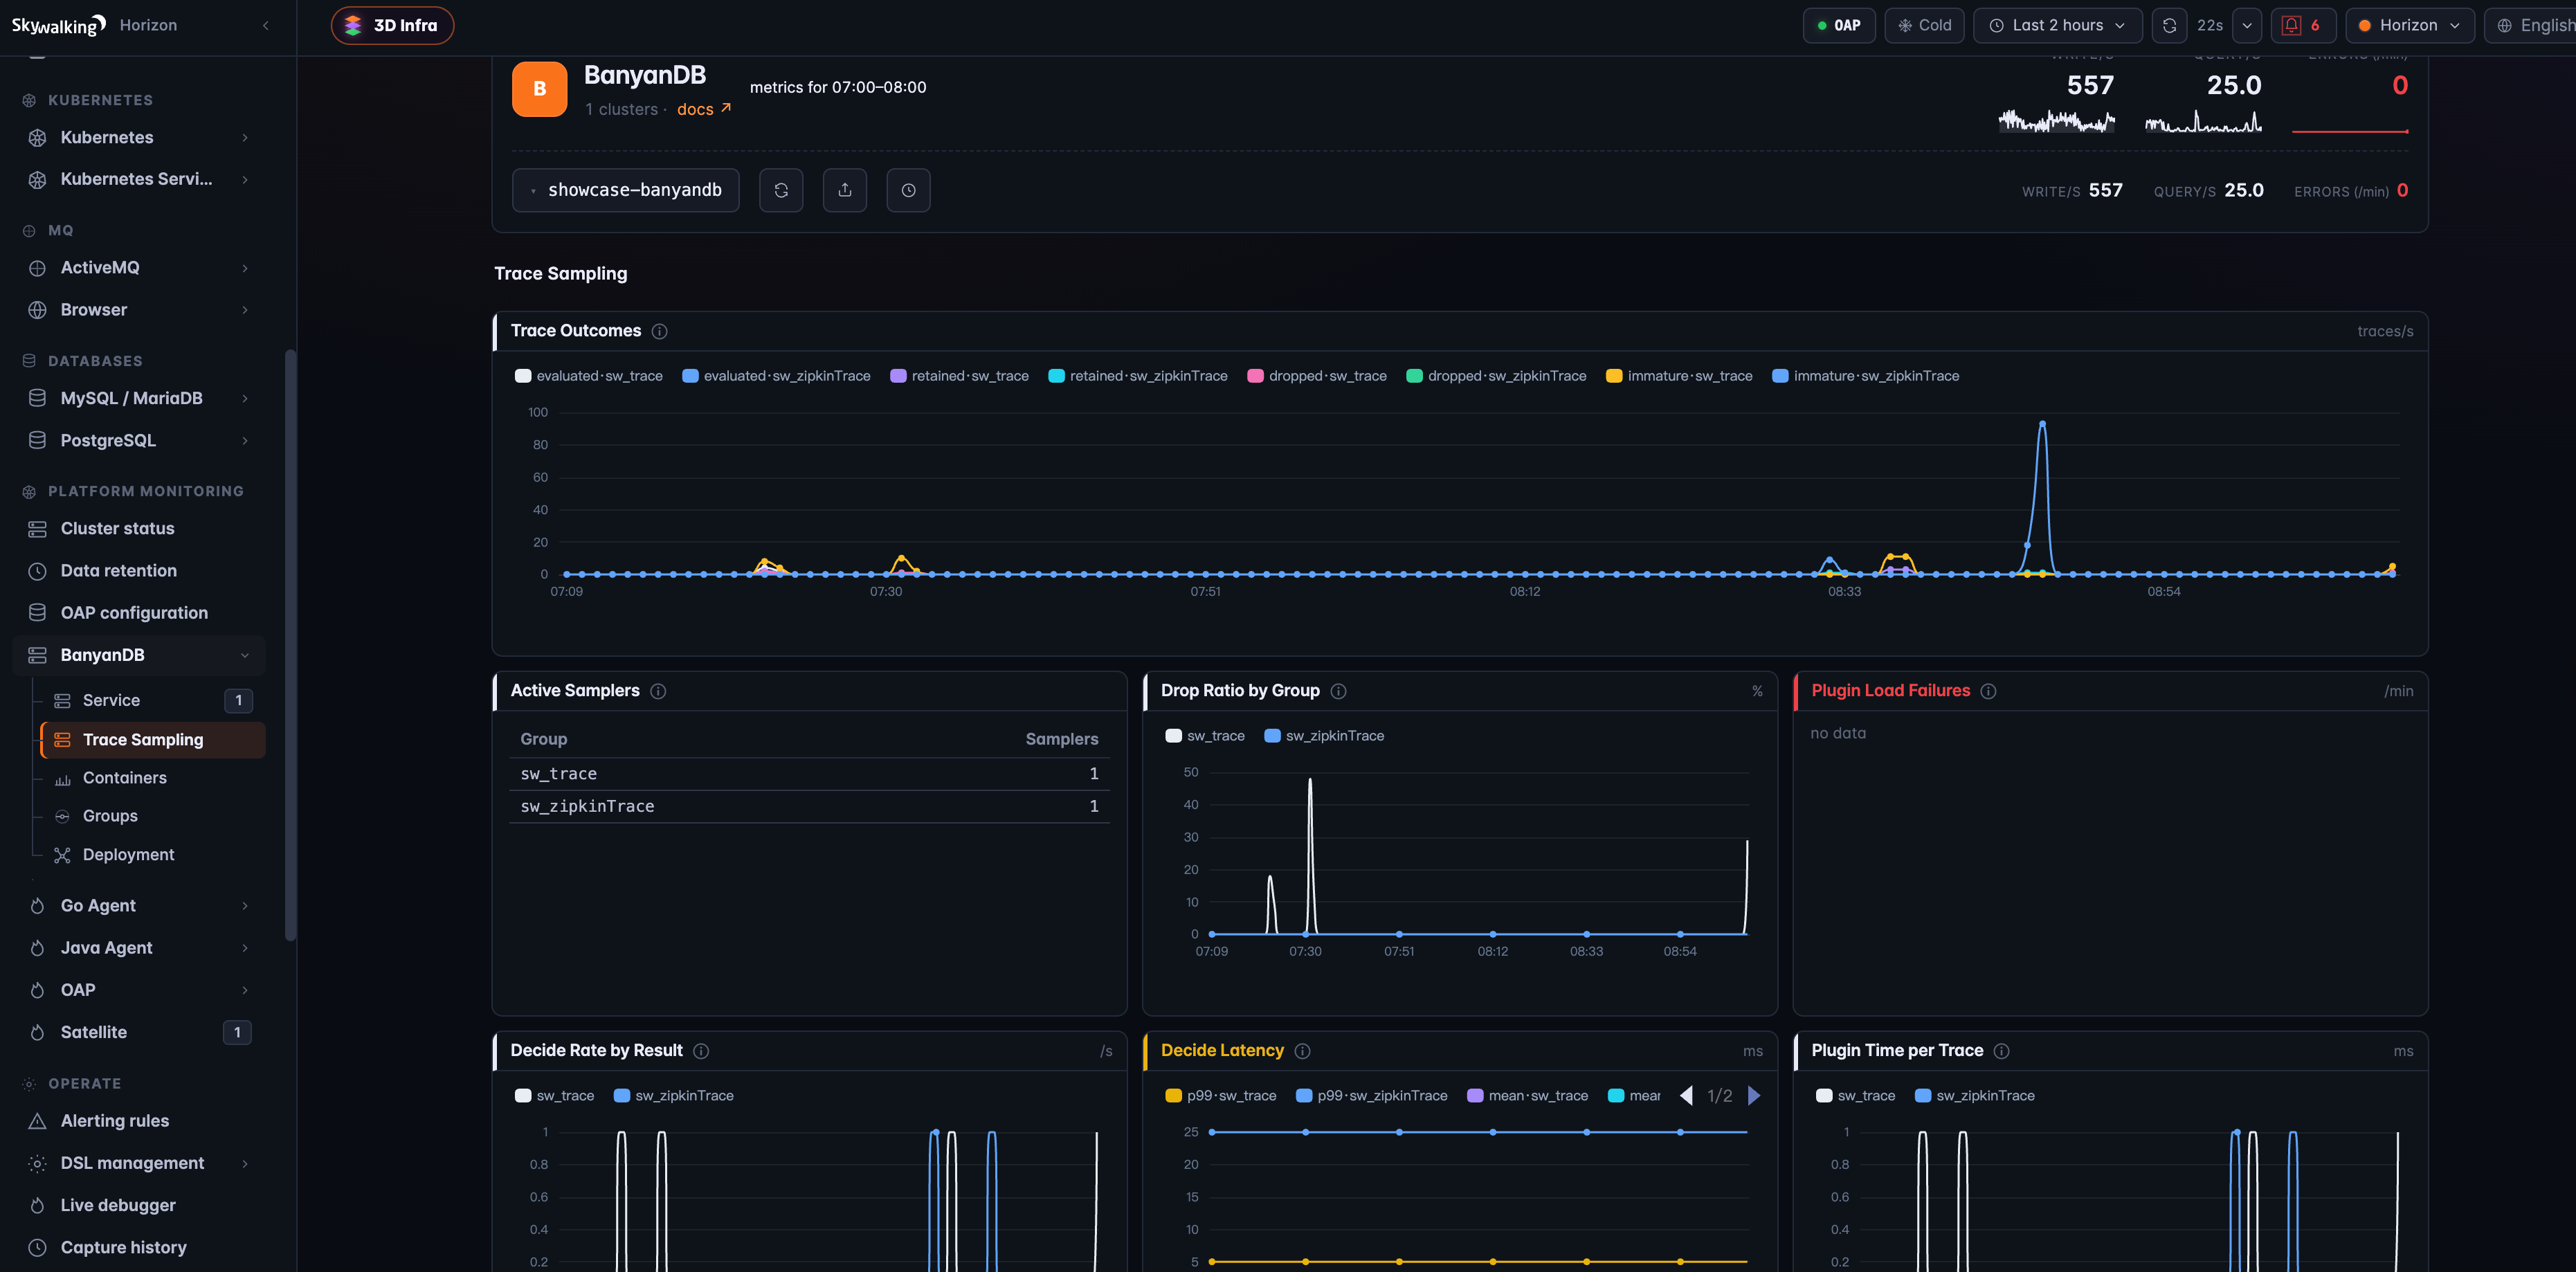This screenshot has width=2576, height=1272.
Task: Toggle p99·sw_trace in Decide Latency legend
Action: [1221, 1096]
